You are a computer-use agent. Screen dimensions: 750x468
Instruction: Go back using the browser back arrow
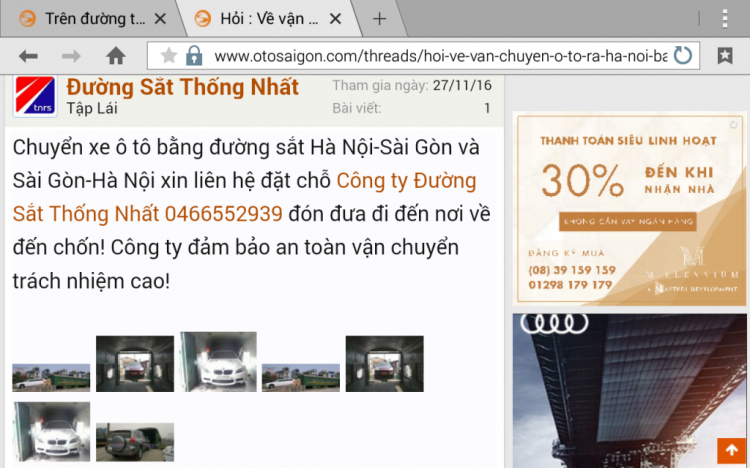pos(28,56)
